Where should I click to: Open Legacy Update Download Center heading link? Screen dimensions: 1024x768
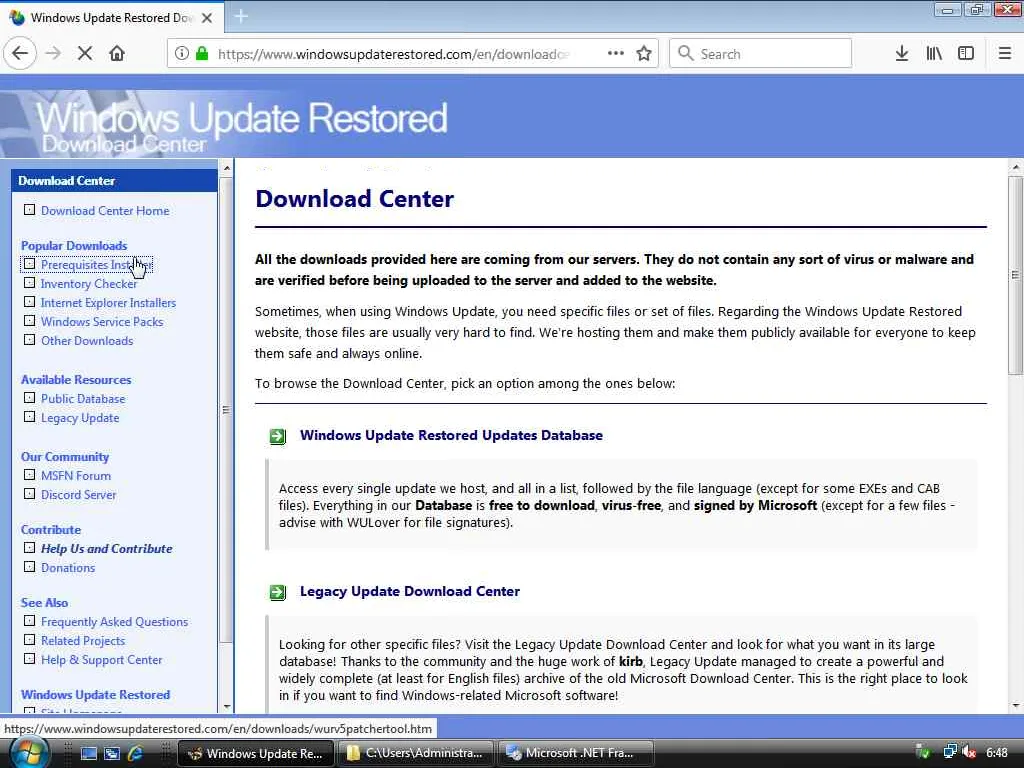tap(409, 592)
